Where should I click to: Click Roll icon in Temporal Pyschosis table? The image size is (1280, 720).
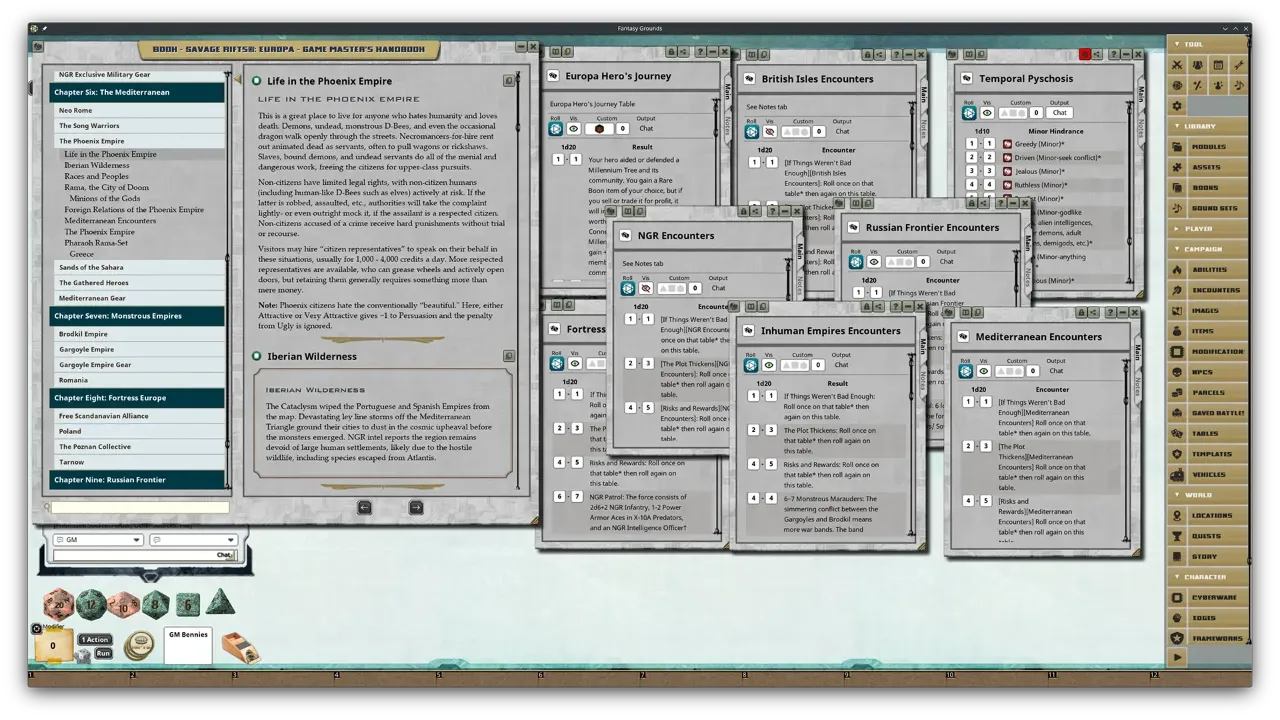pyautogui.click(x=968, y=113)
